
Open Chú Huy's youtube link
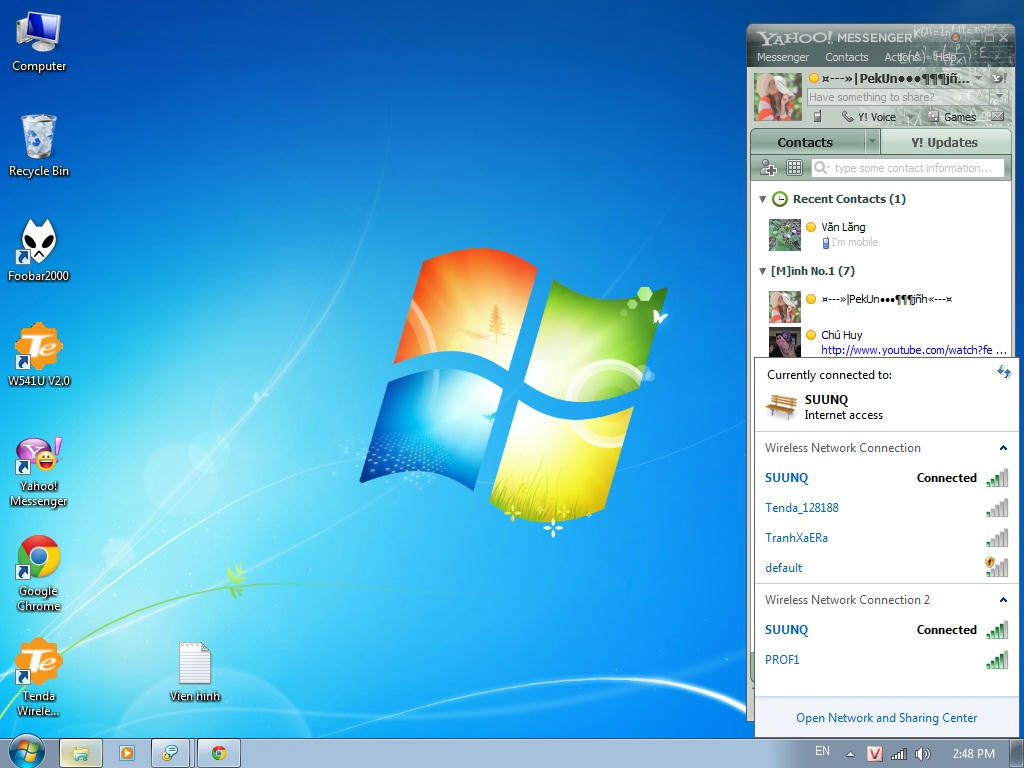913,350
